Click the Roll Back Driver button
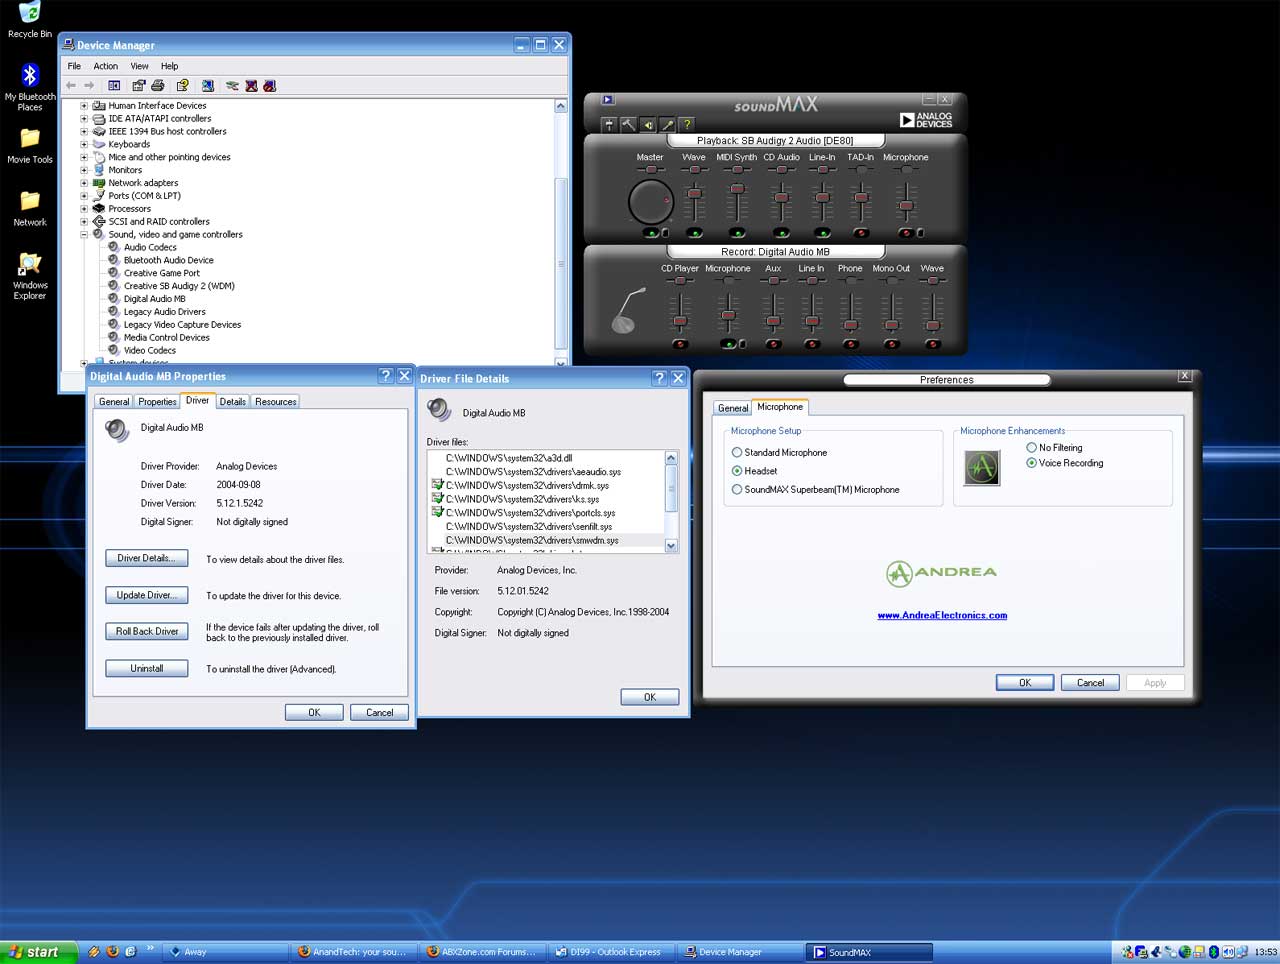 coord(146,631)
